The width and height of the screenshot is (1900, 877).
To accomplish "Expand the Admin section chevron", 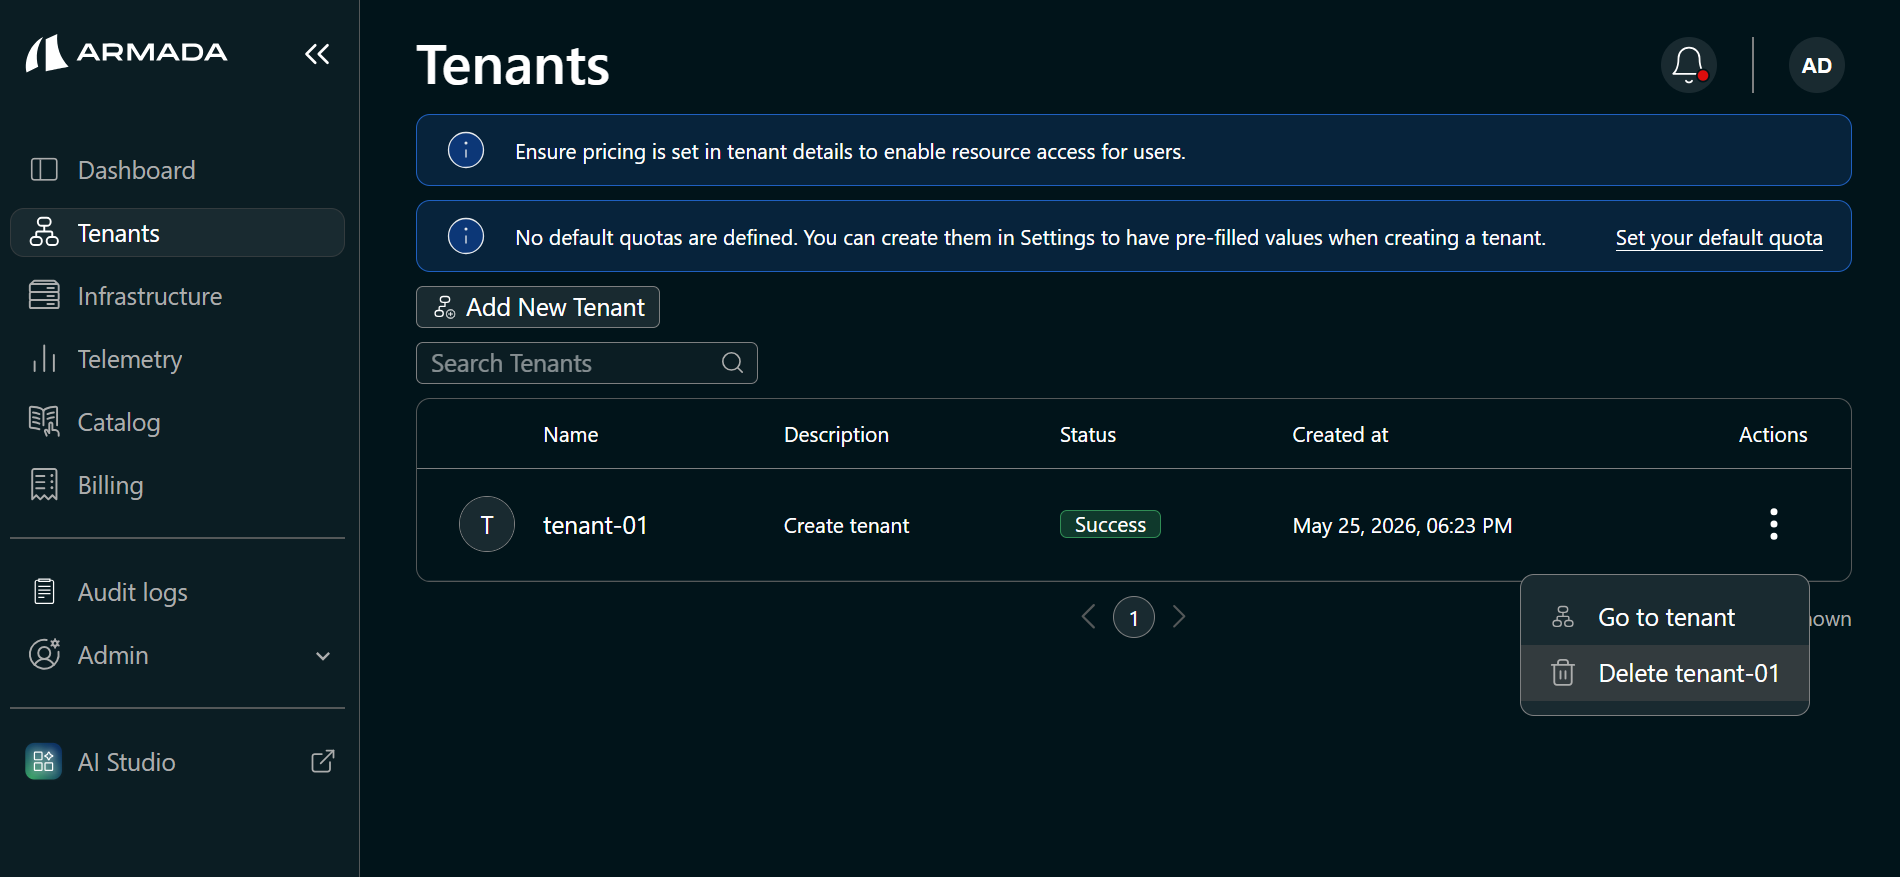I will point(323,656).
